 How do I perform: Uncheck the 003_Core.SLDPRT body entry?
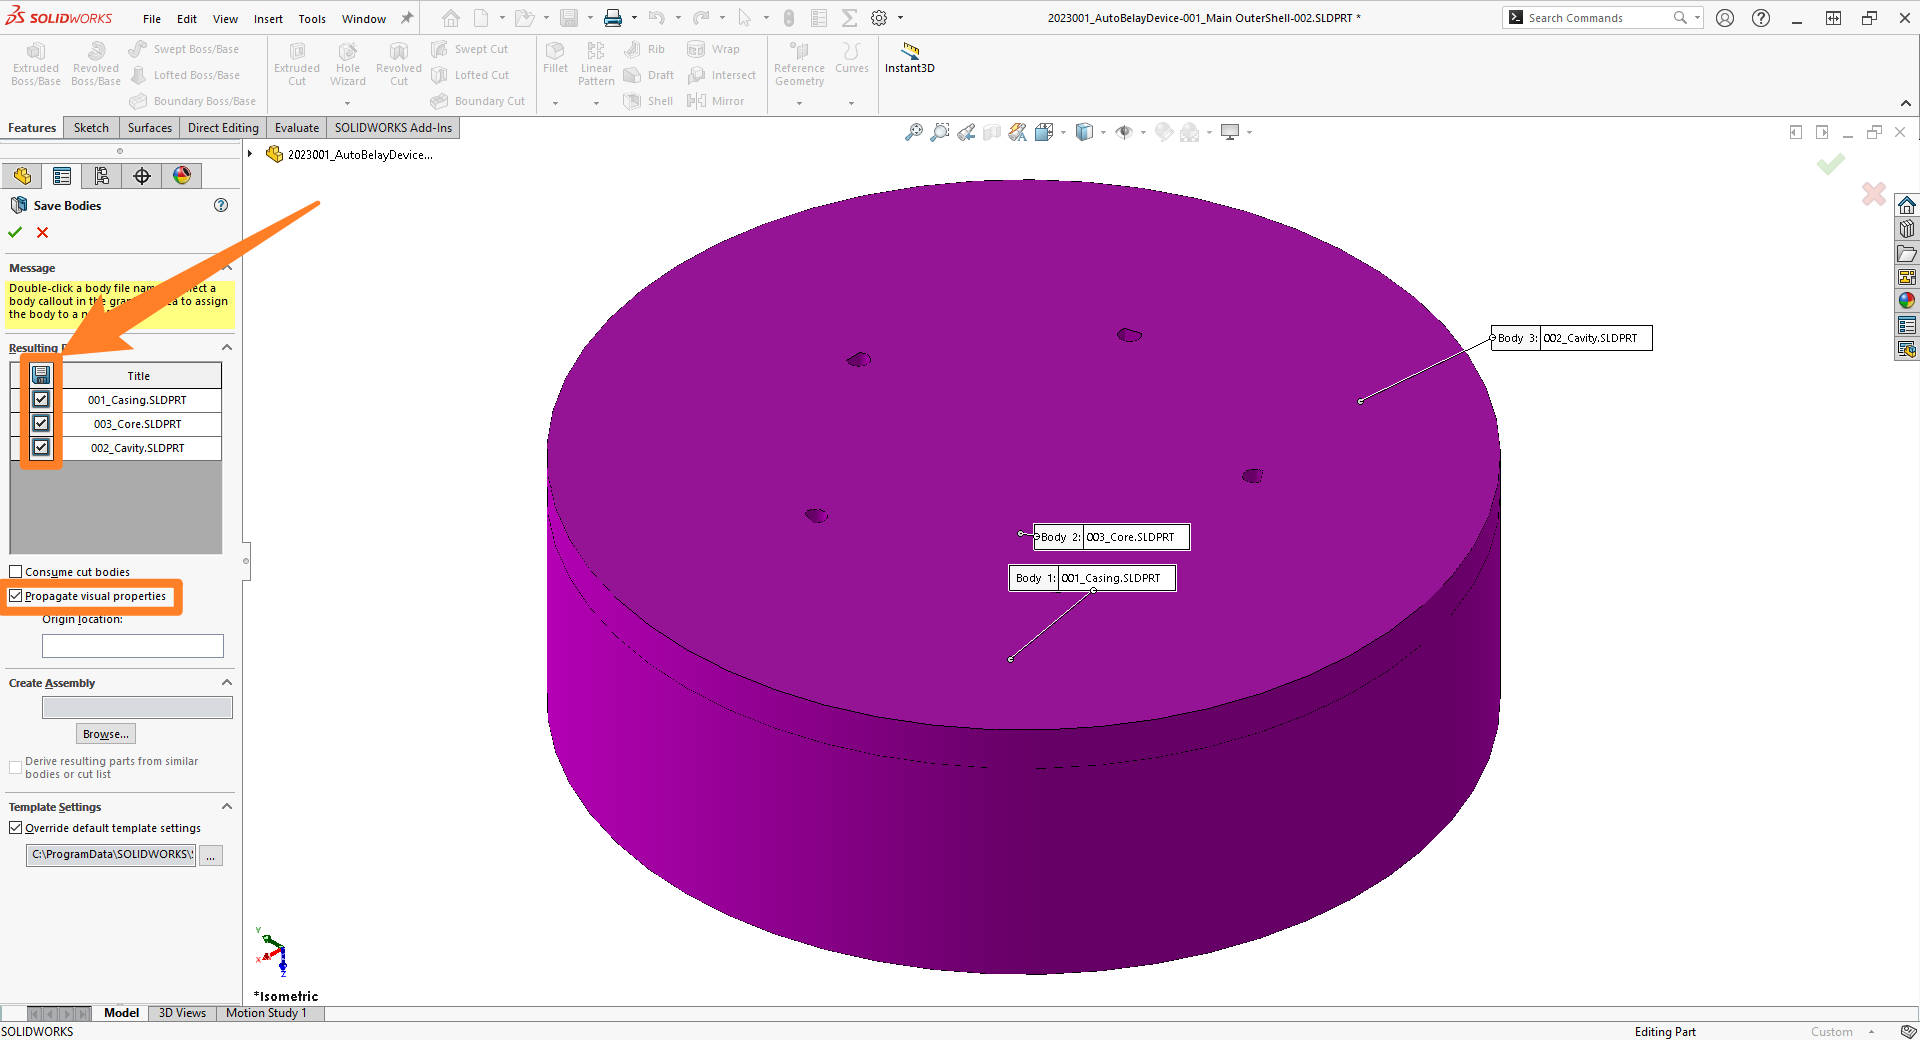click(x=40, y=423)
